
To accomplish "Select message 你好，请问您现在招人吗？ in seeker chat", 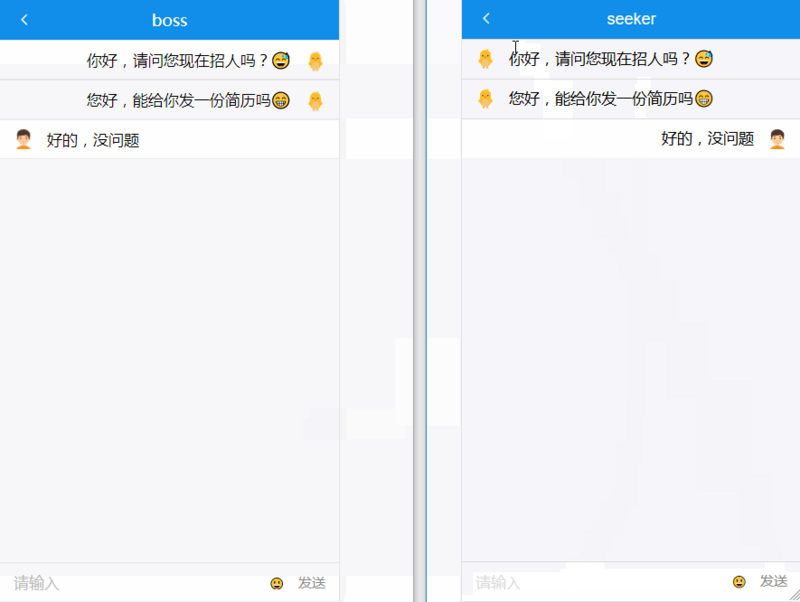I will [611, 59].
